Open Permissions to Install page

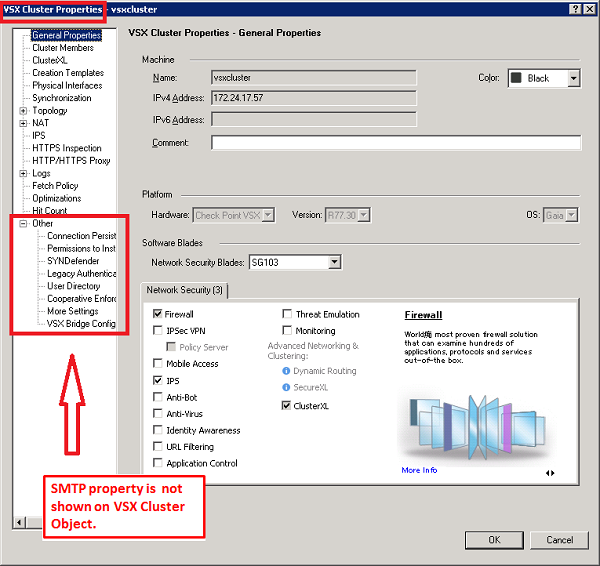click(x=81, y=248)
